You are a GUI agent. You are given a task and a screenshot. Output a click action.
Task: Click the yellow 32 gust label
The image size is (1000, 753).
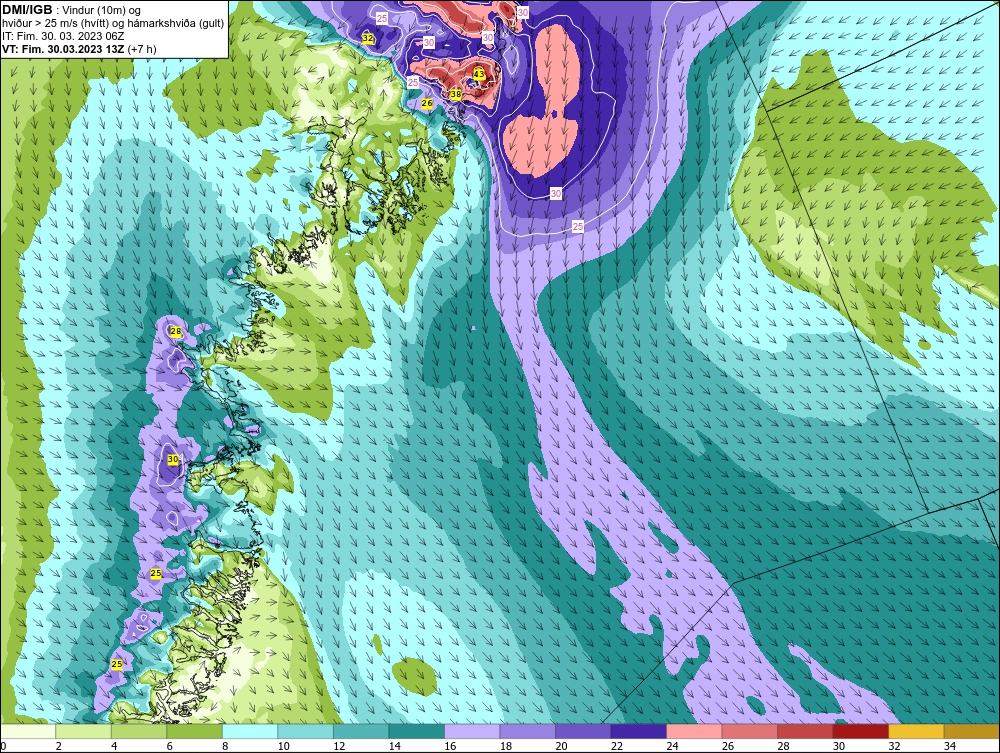tap(367, 38)
